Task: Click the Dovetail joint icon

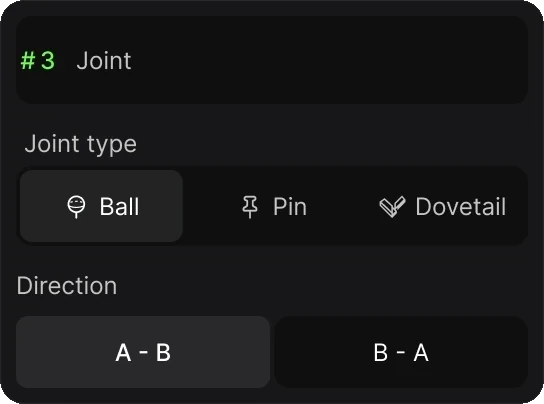Action: tap(392, 207)
